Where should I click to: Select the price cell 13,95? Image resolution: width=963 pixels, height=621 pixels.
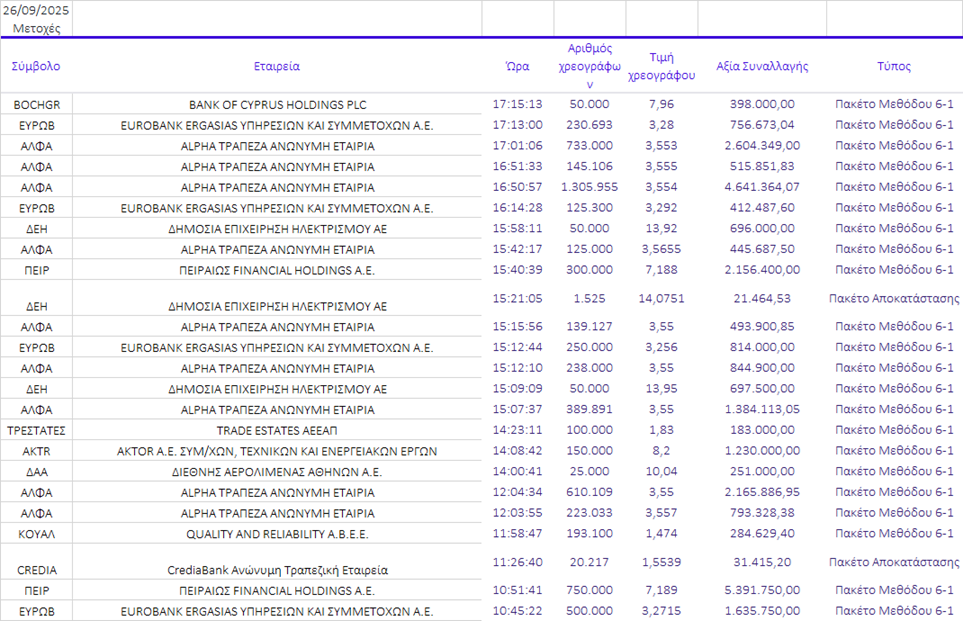[661, 389]
